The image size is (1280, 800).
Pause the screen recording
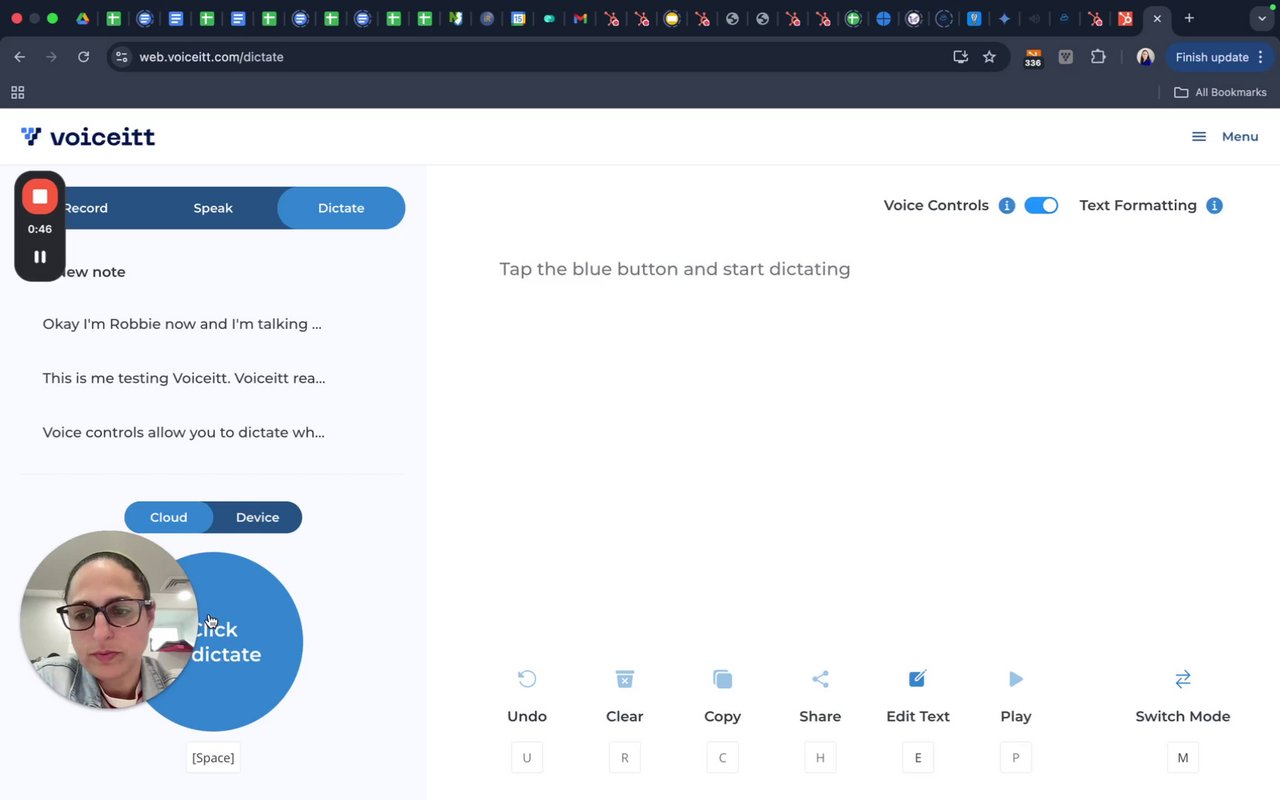coord(40,257)
